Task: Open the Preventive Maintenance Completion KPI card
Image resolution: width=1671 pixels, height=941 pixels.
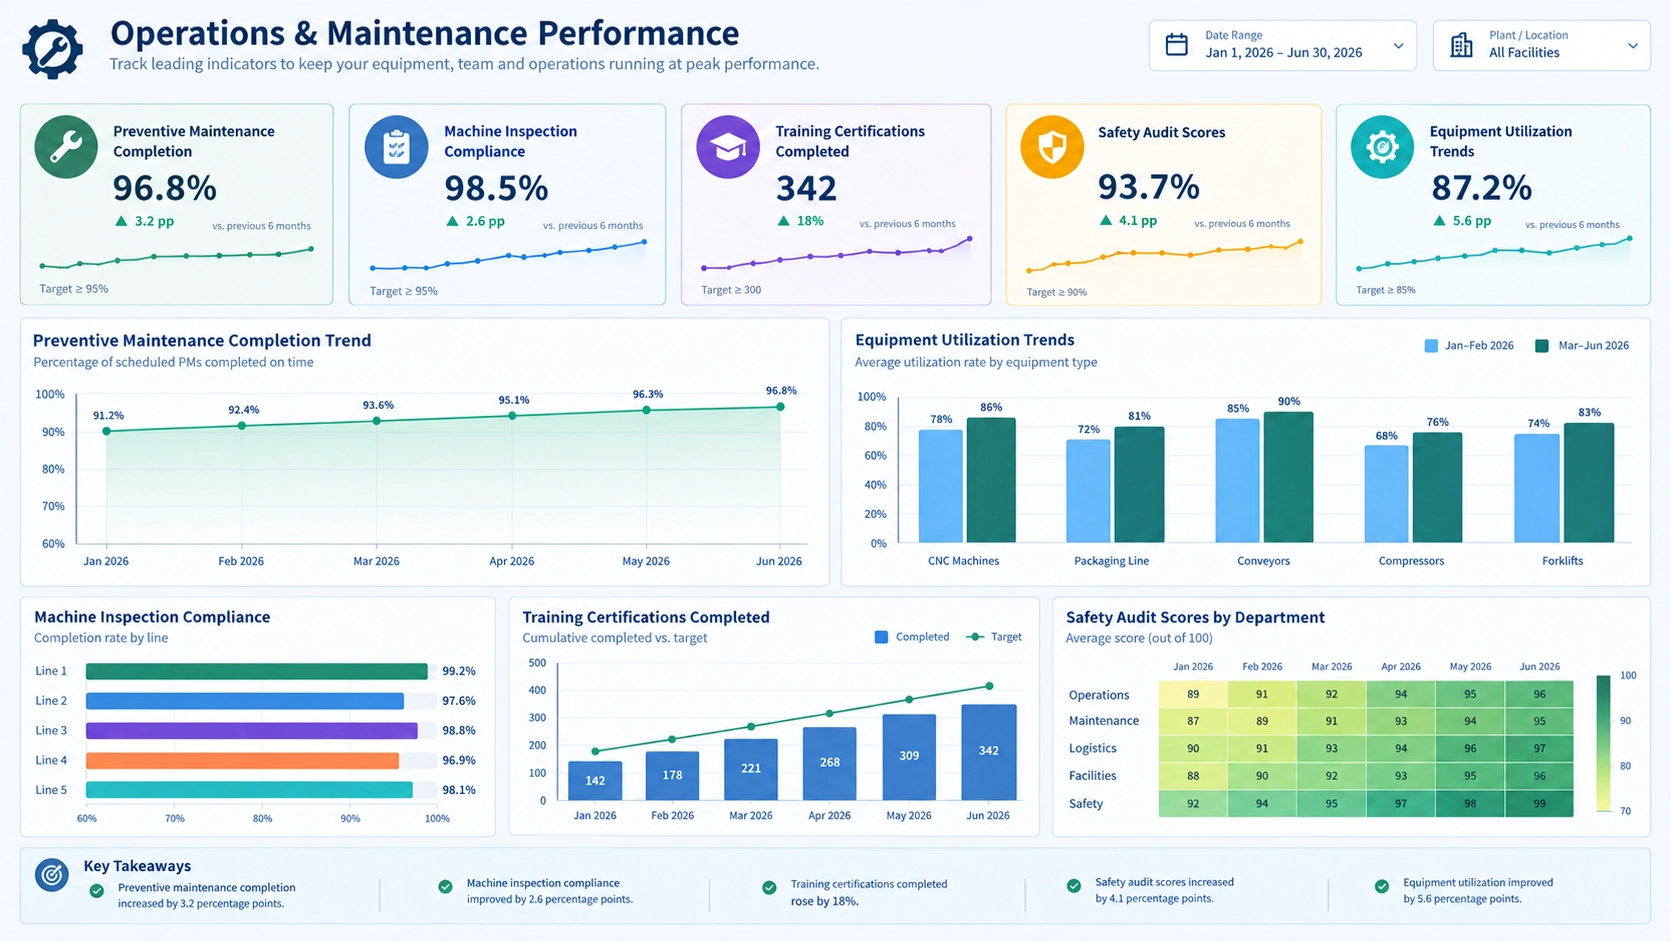Action: click(x=176, y=204)
